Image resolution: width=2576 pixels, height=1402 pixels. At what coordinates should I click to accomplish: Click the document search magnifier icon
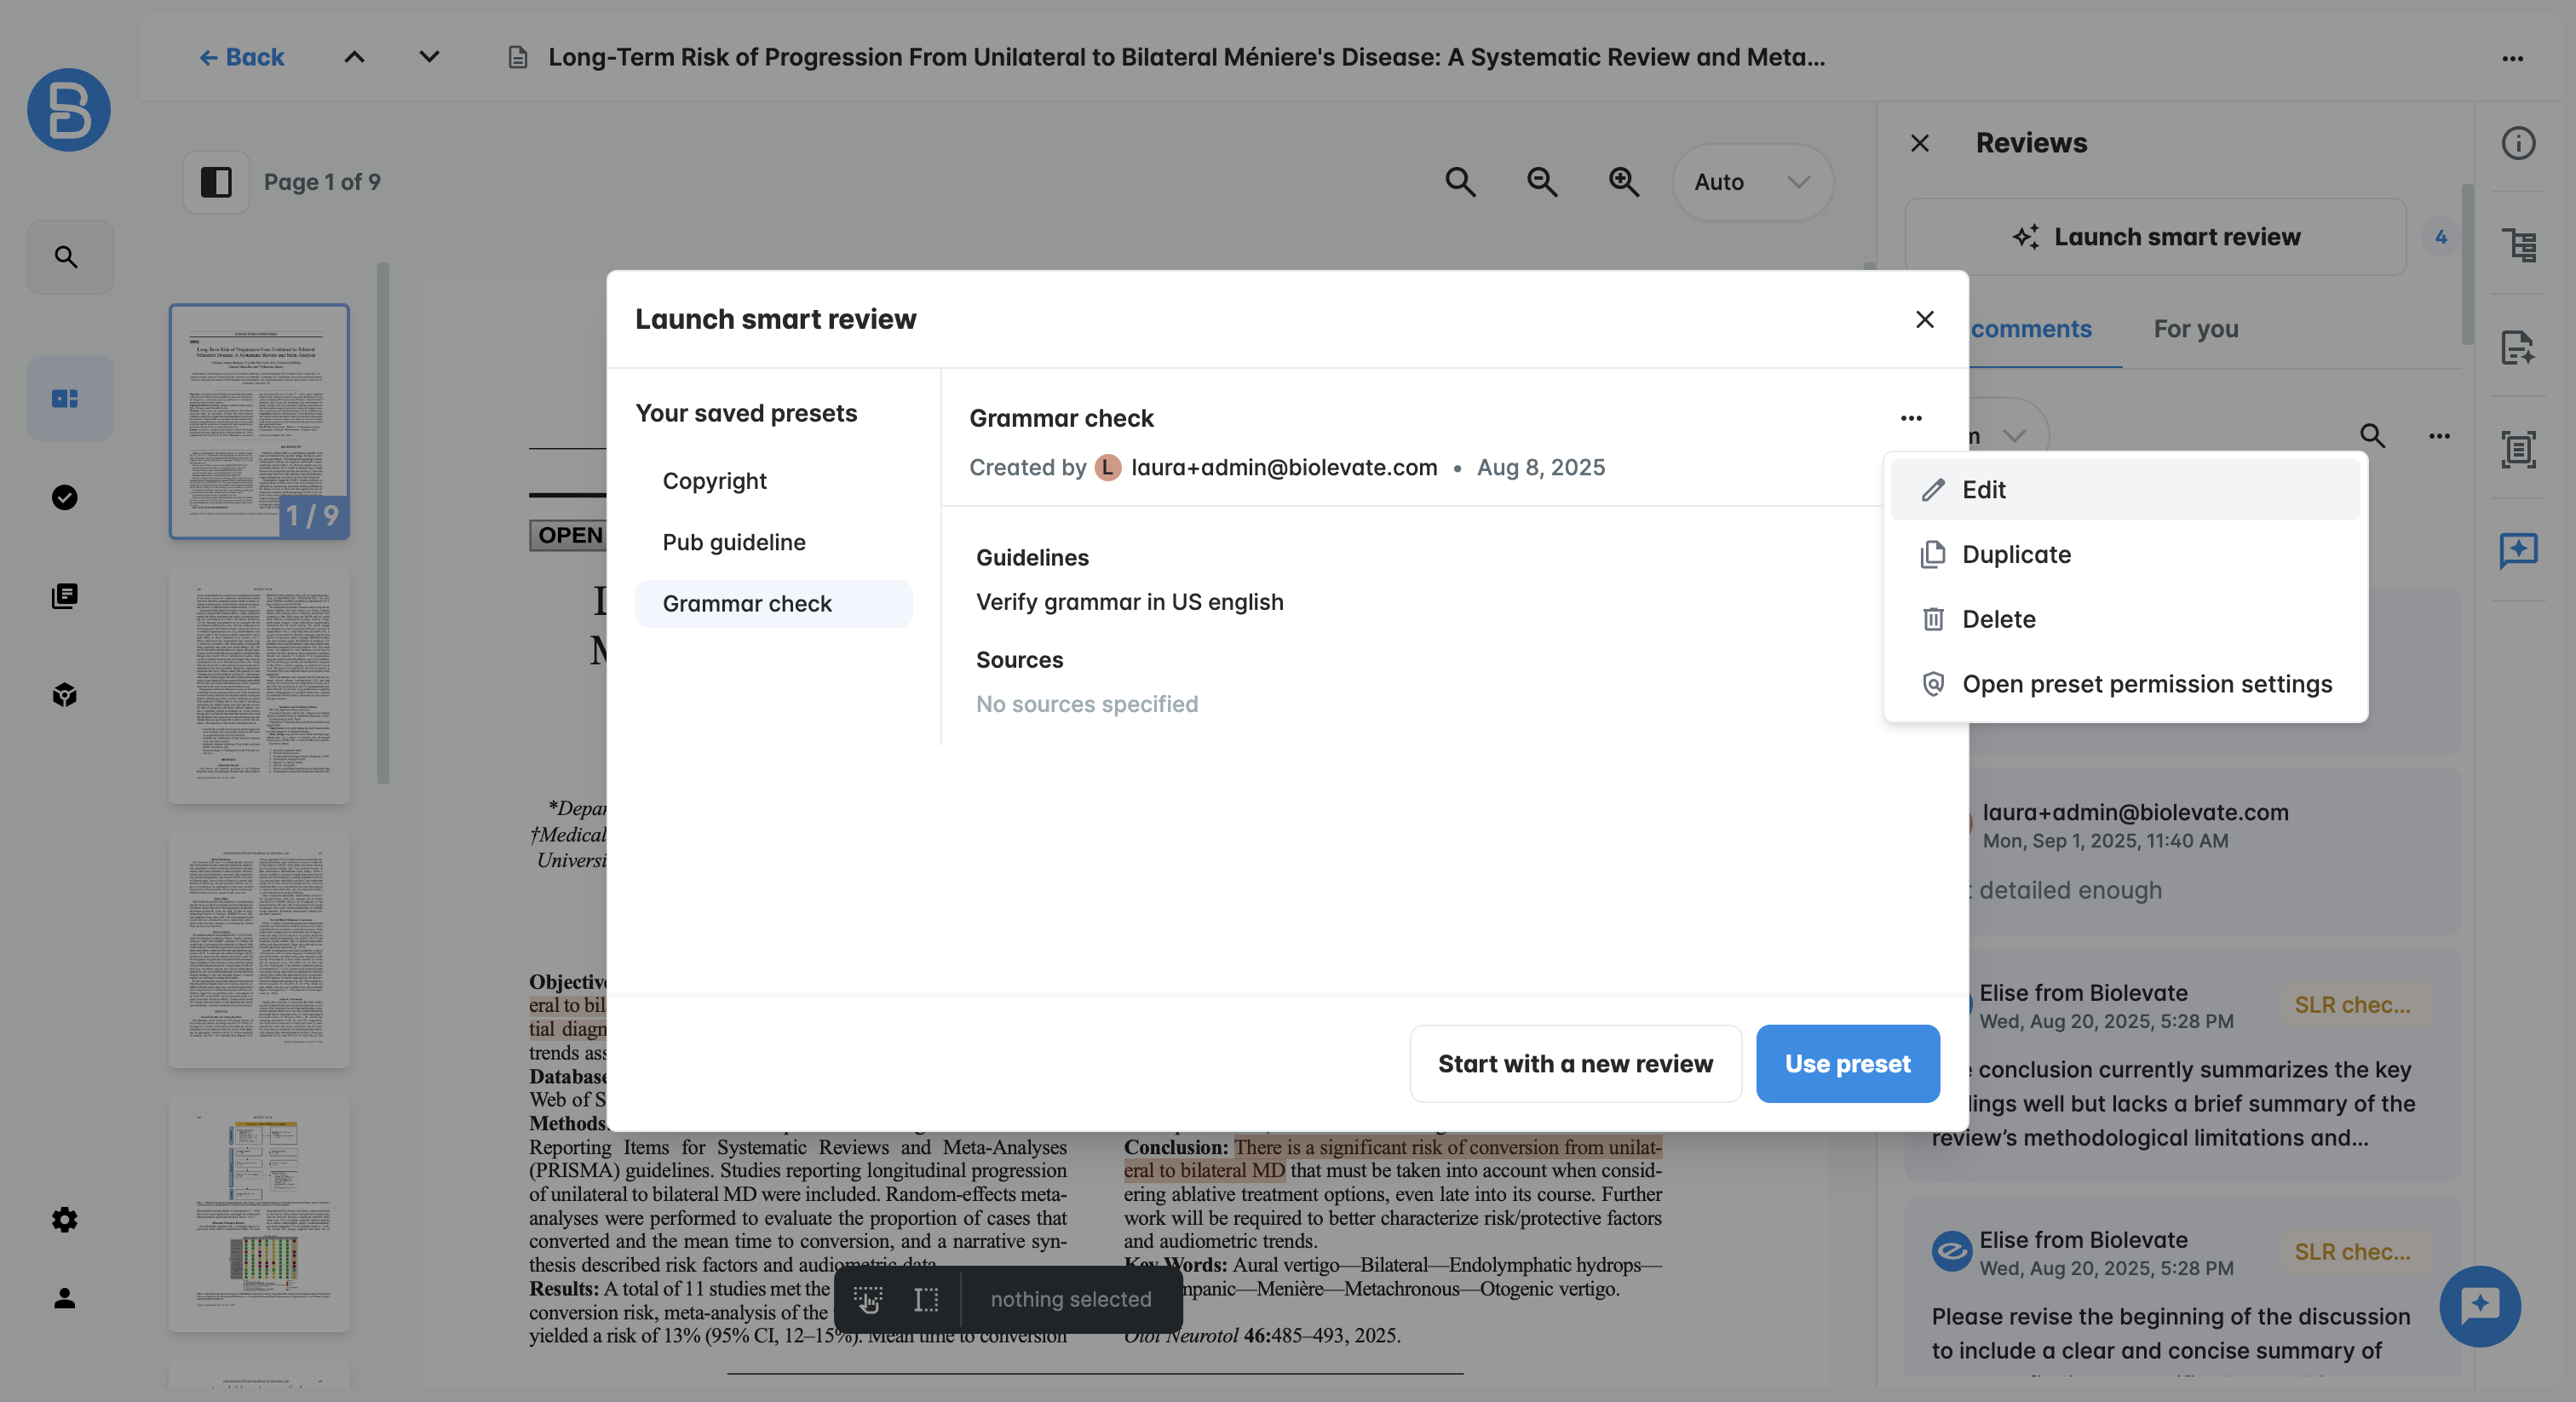(x=1460, y=182)
